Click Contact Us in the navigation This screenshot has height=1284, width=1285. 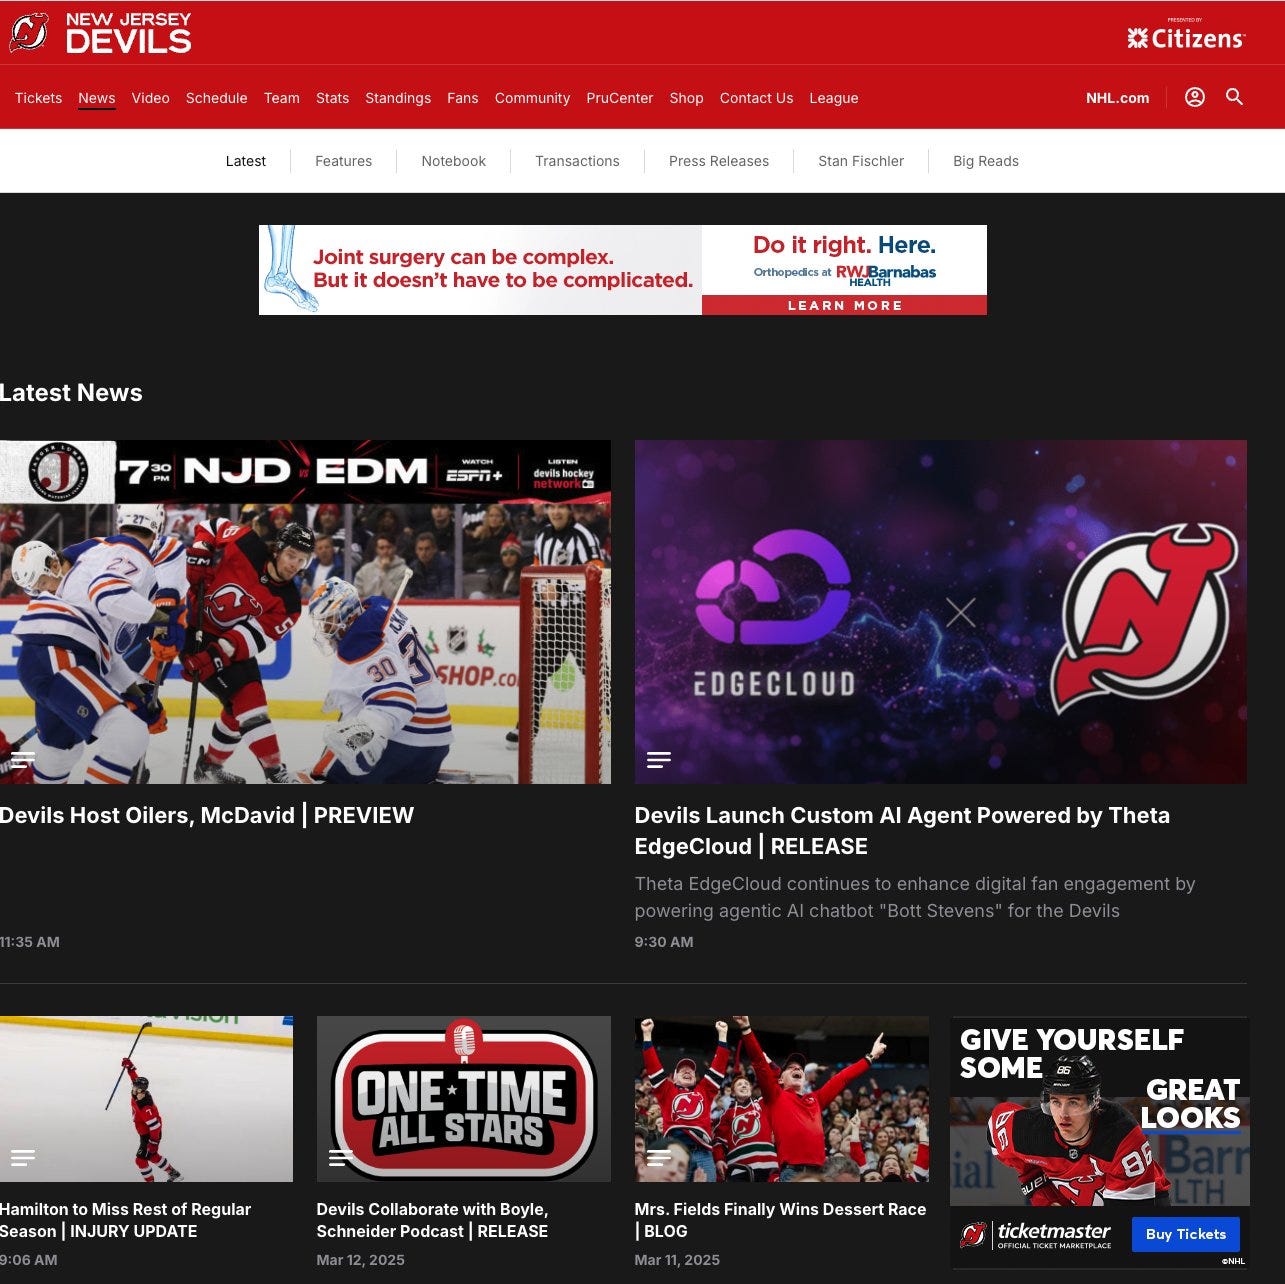pyautogui.click(x=757, y=98)
